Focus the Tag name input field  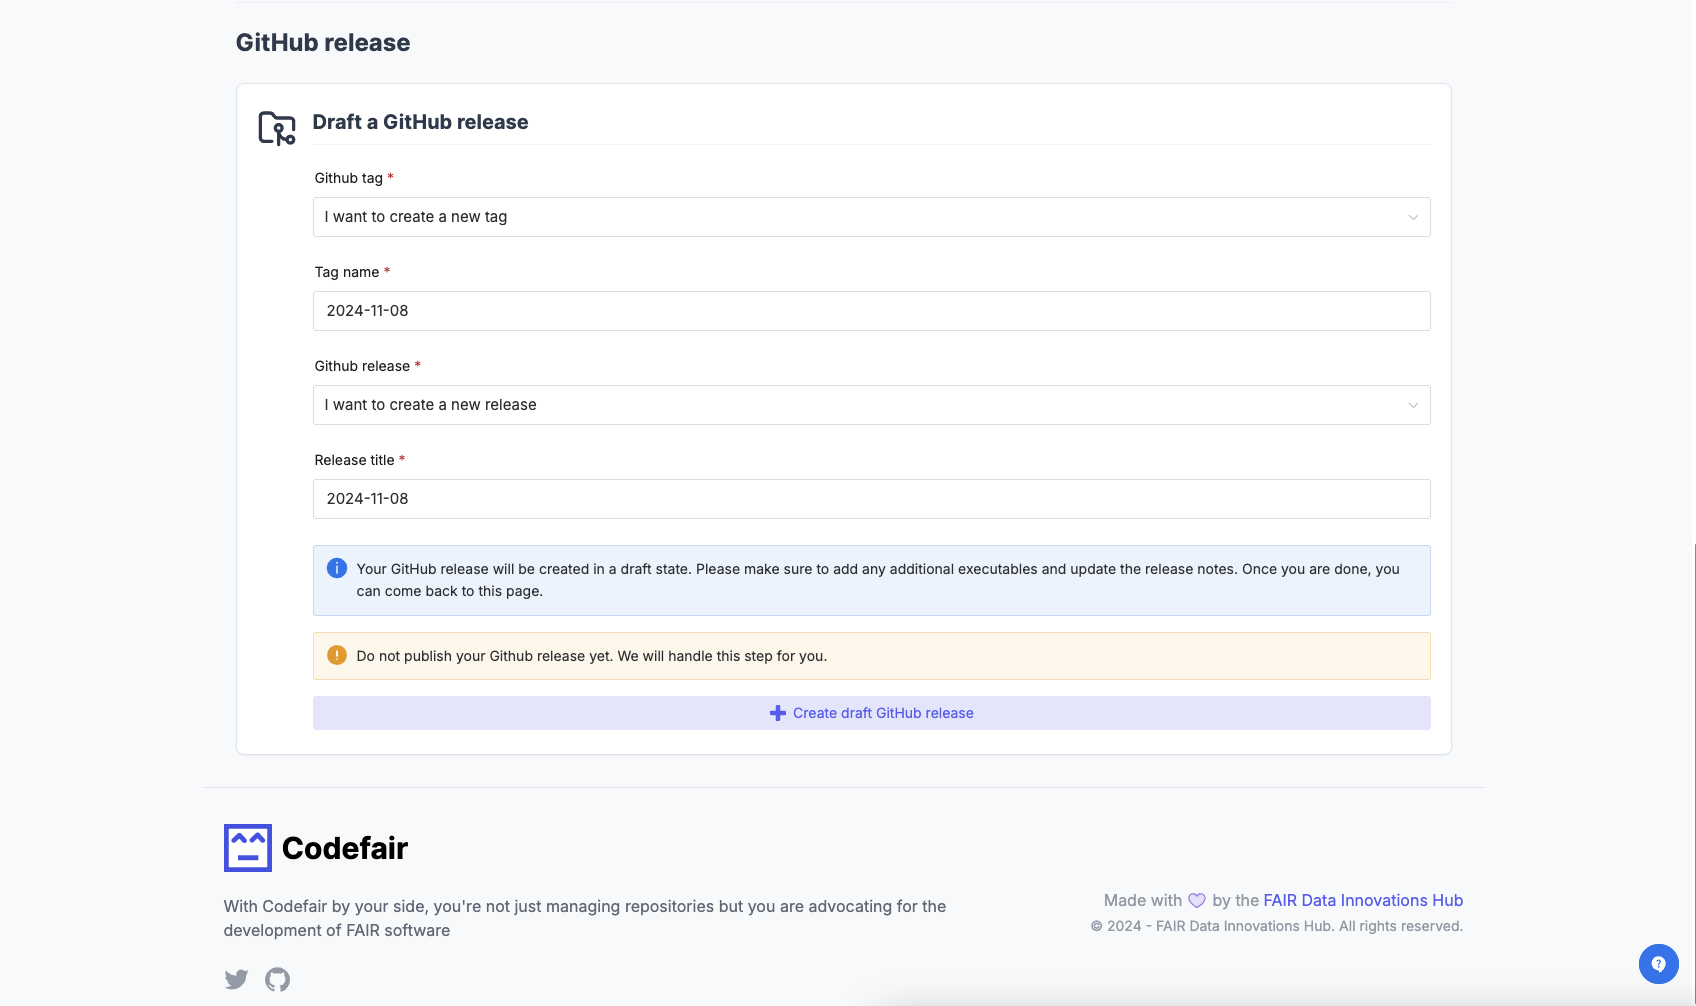[x=871, y=311]
